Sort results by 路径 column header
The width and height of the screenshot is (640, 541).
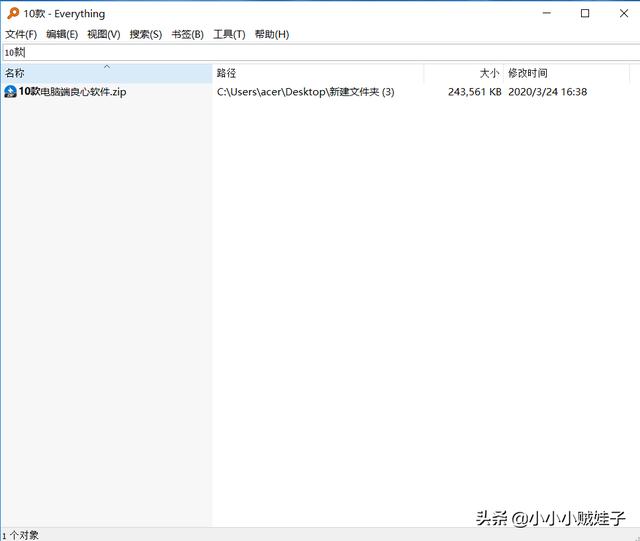318,73
